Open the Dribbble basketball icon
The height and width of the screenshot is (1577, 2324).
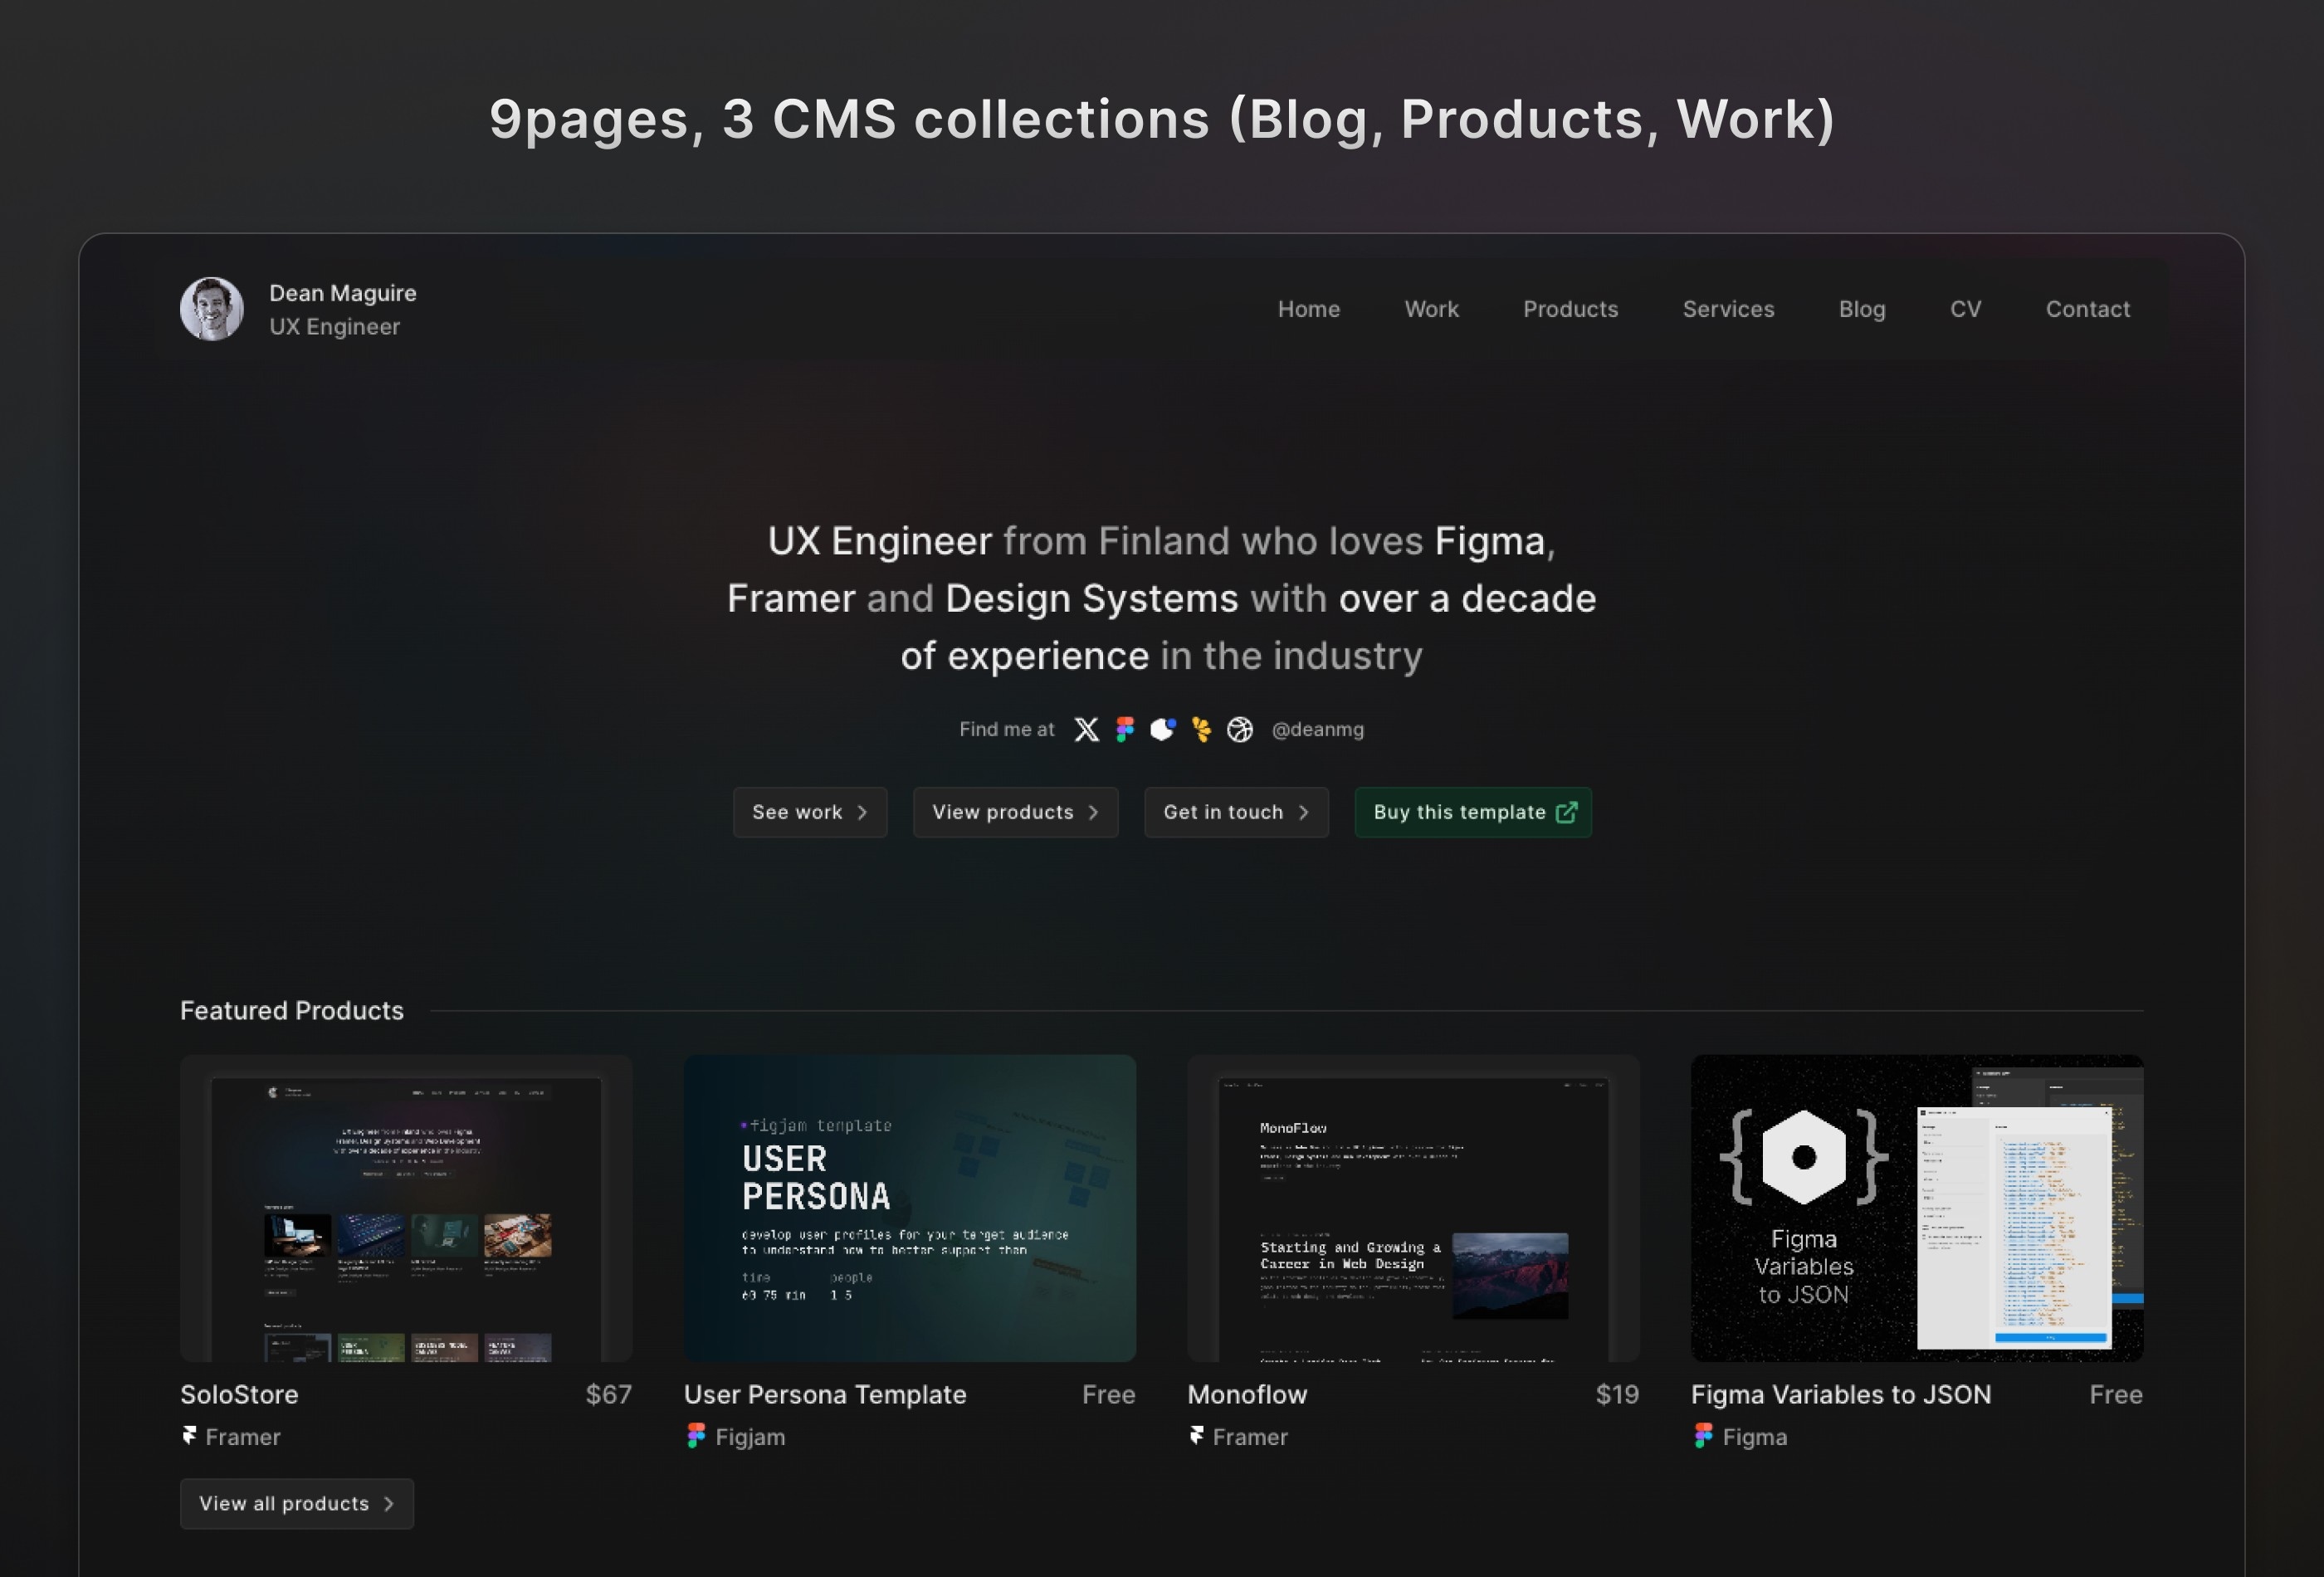pyautogui.click(x=1240, y=730)
